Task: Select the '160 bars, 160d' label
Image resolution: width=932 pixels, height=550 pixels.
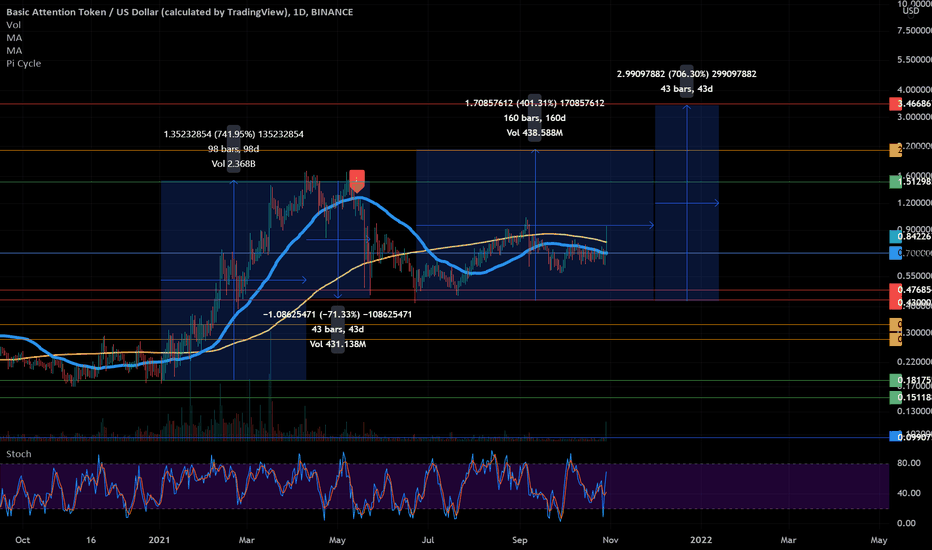Action: (534, 118)
